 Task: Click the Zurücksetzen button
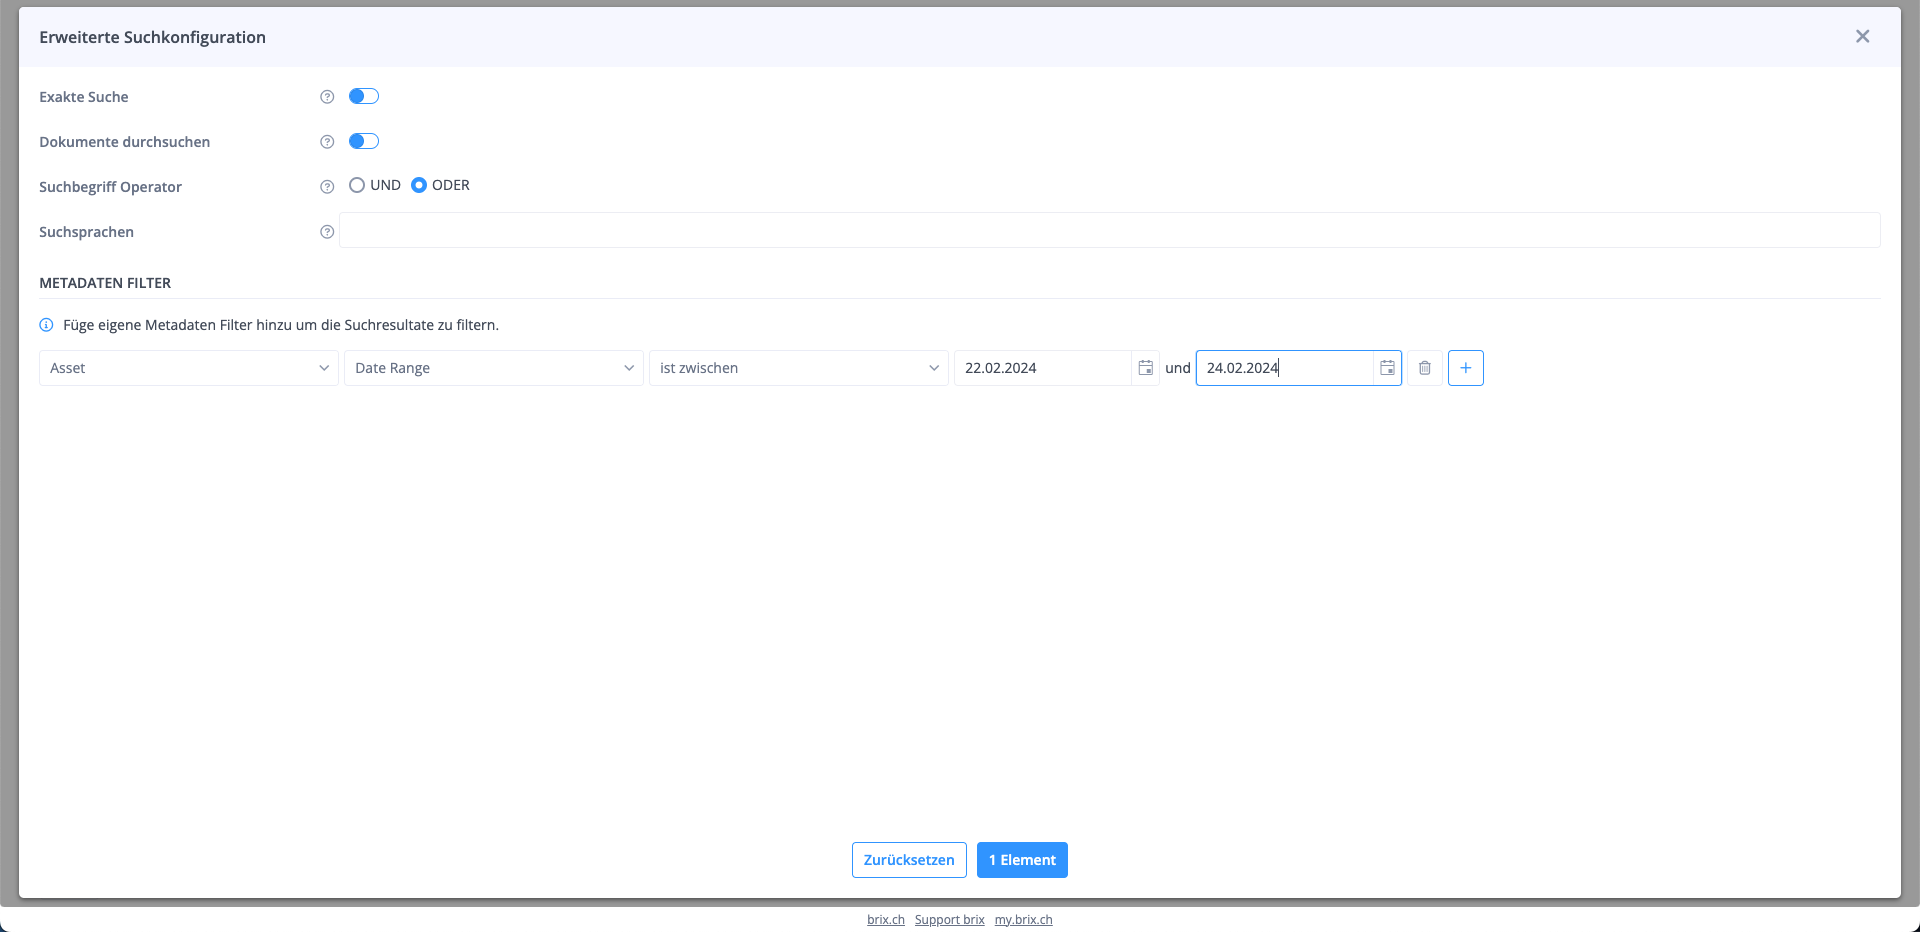coord(909,860)
